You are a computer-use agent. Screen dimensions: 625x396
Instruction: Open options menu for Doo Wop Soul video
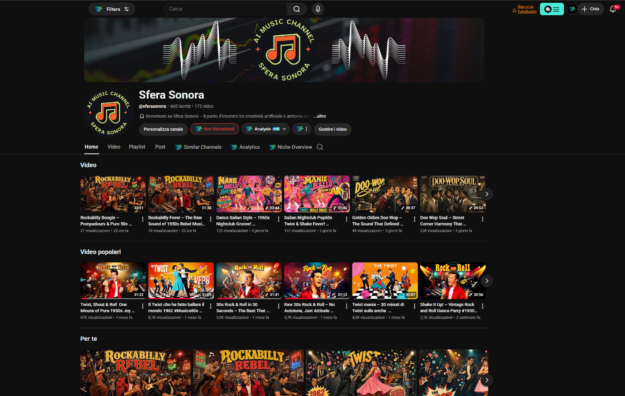[482, 219]
